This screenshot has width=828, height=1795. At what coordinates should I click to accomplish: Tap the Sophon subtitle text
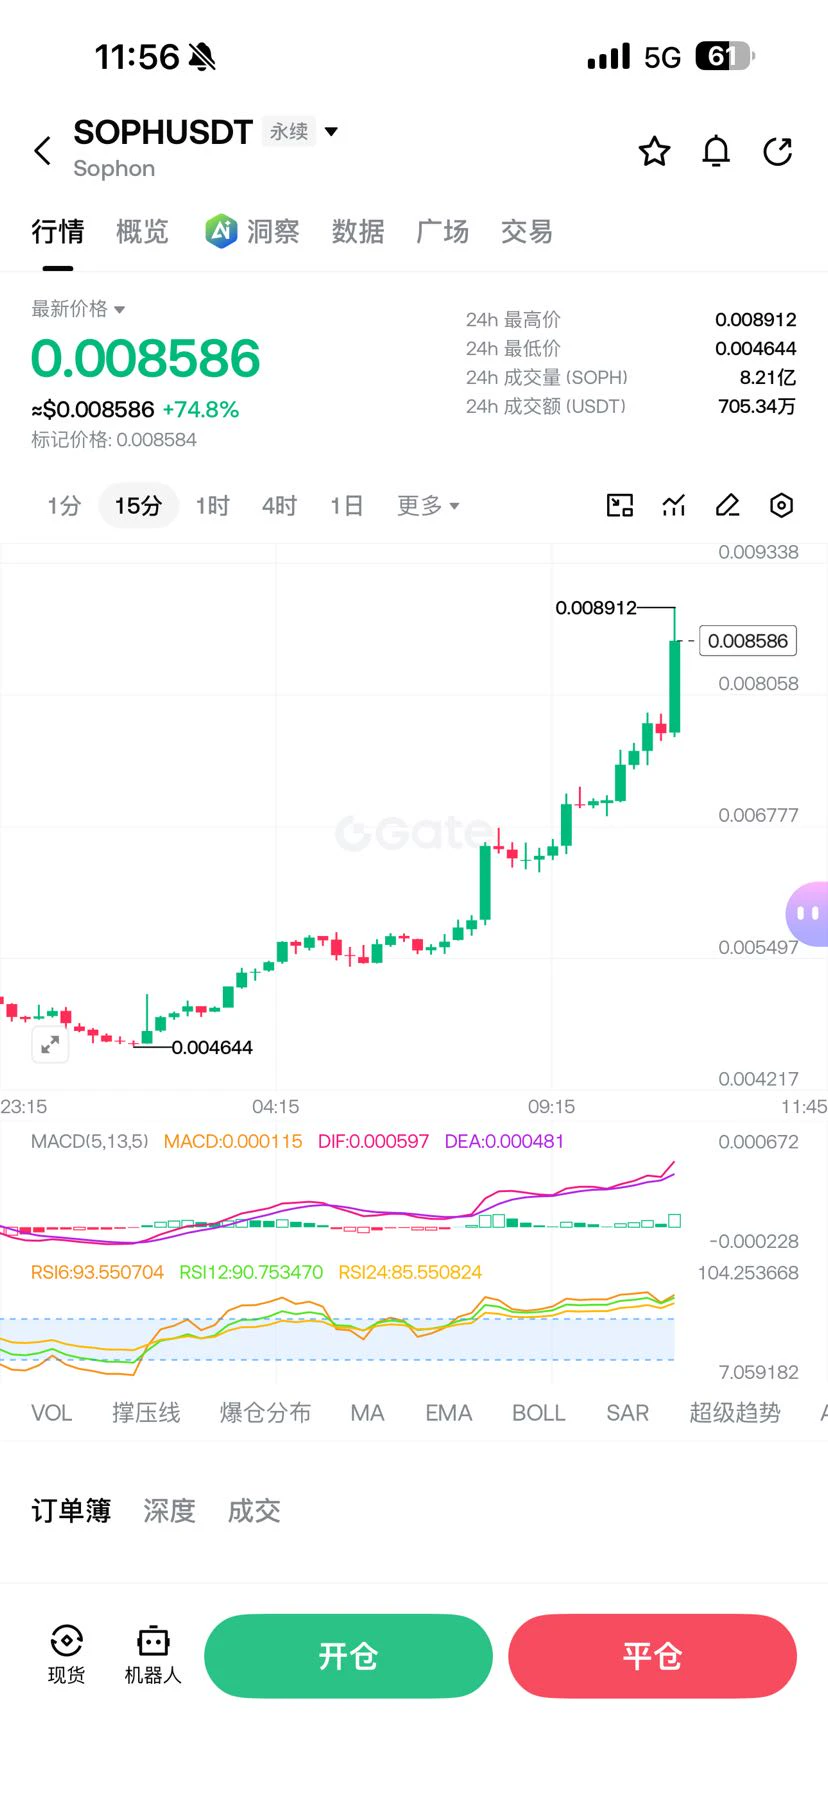114,168
